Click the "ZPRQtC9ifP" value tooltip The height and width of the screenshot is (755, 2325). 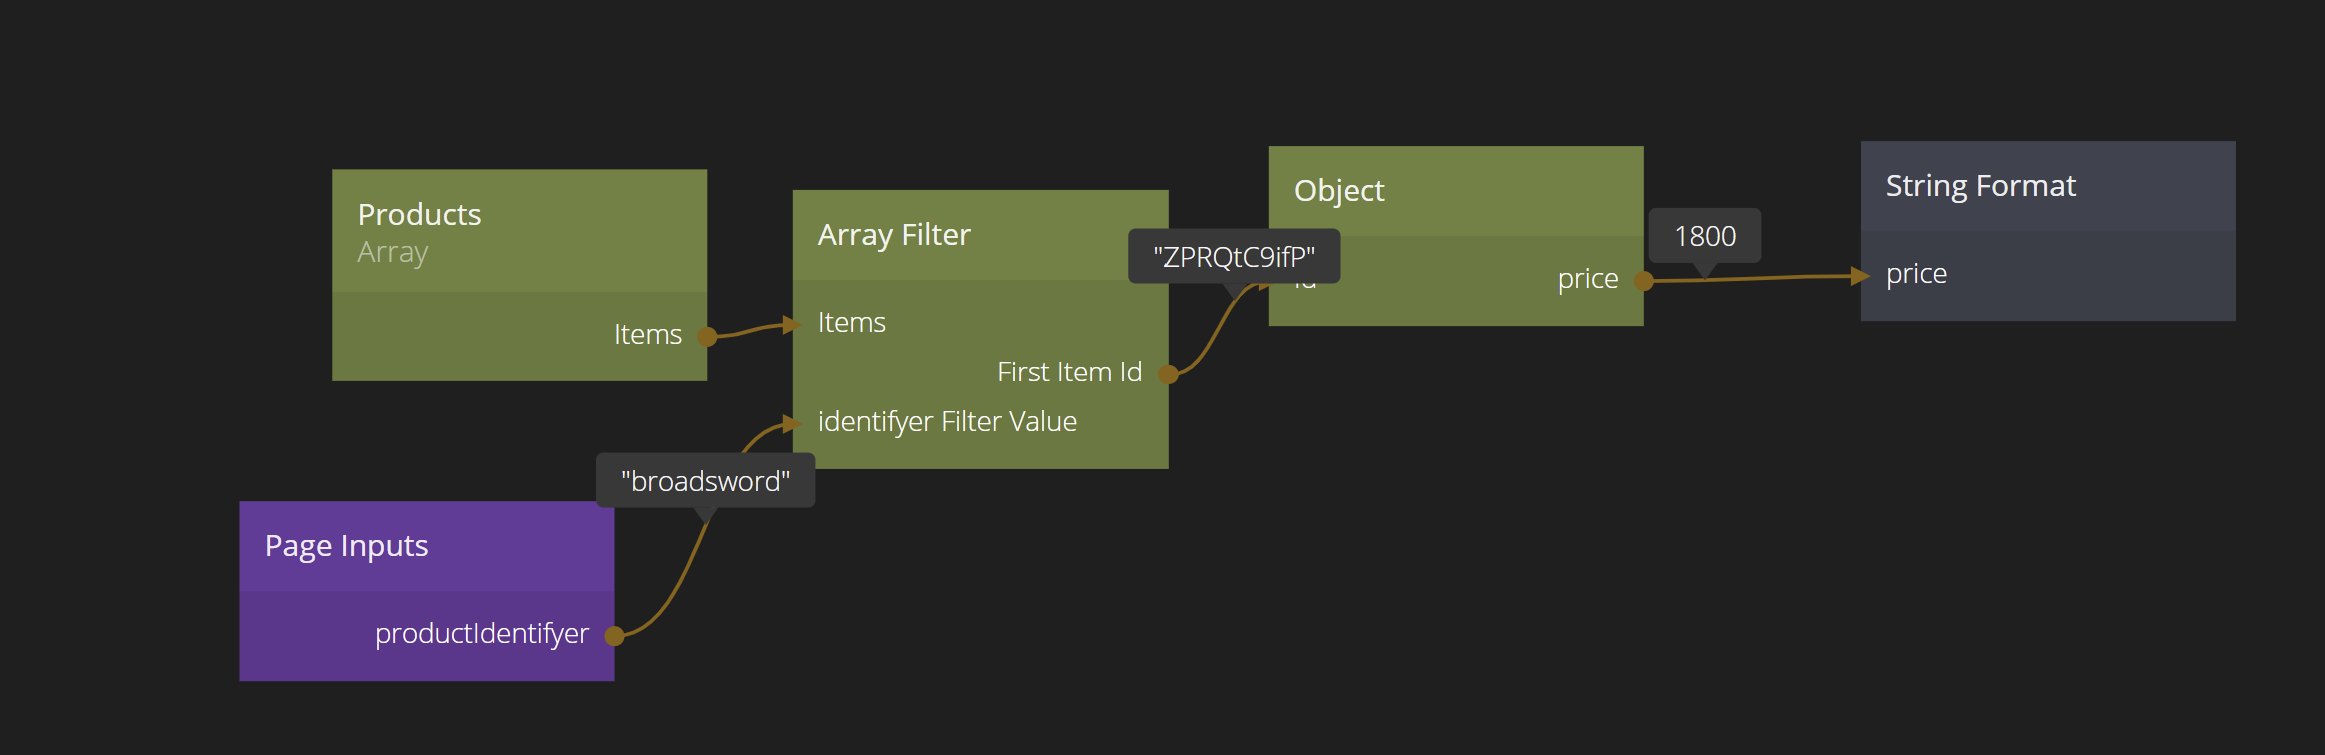1233,257
